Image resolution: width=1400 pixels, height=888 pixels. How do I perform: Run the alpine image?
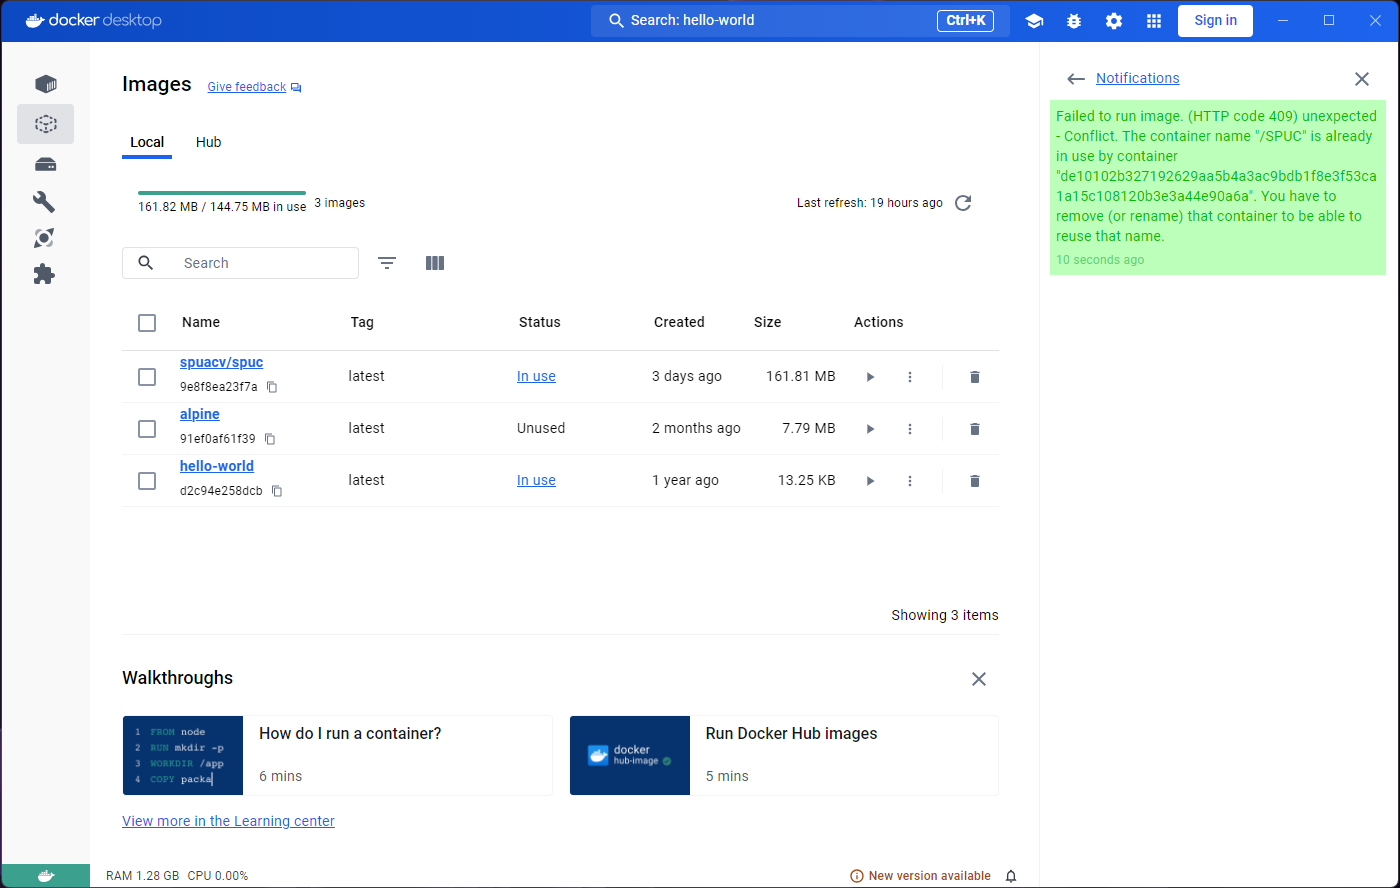tap(870, 429)
